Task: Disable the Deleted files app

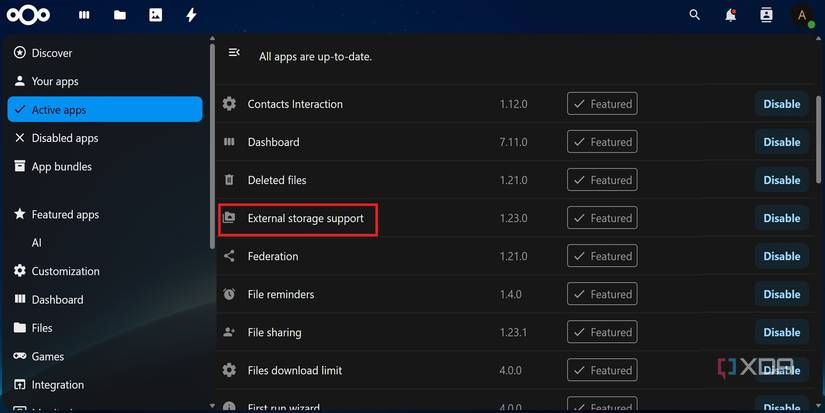Action: pyautogui.click(x=782, y=180)
